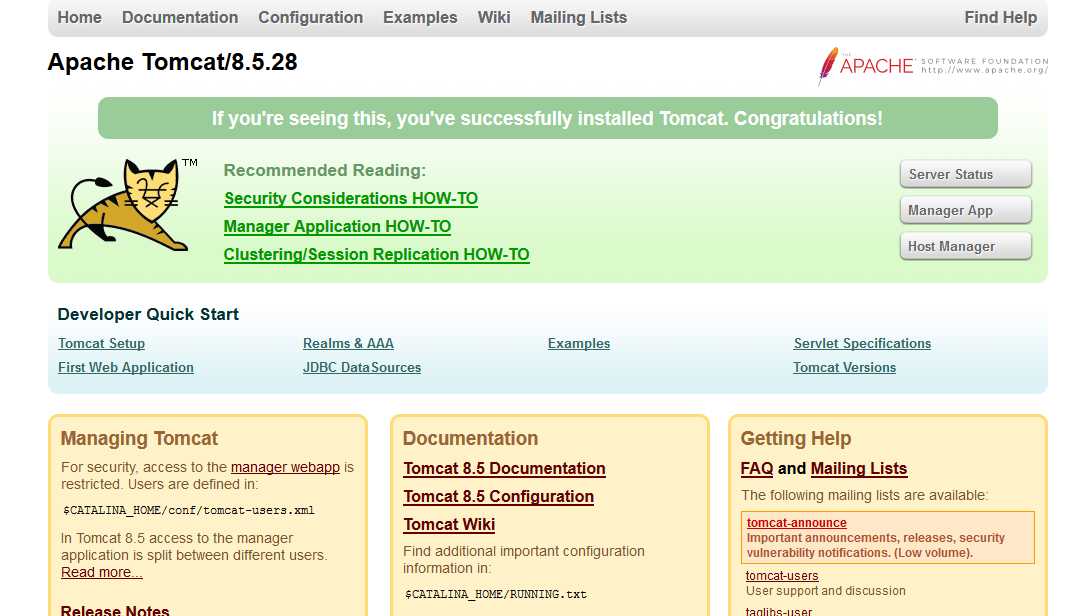Click the Recommended Reading heading
The image size is (1084, 616).
click(x=325, y=170)
